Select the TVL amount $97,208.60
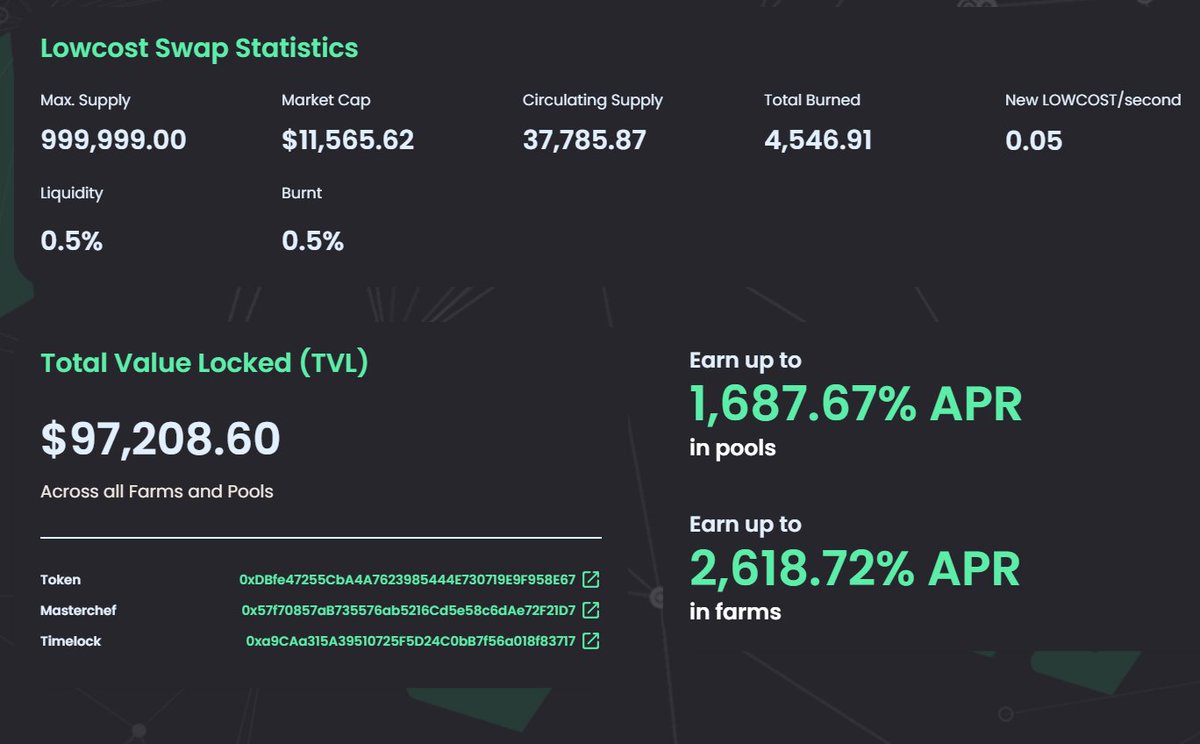 161,440
